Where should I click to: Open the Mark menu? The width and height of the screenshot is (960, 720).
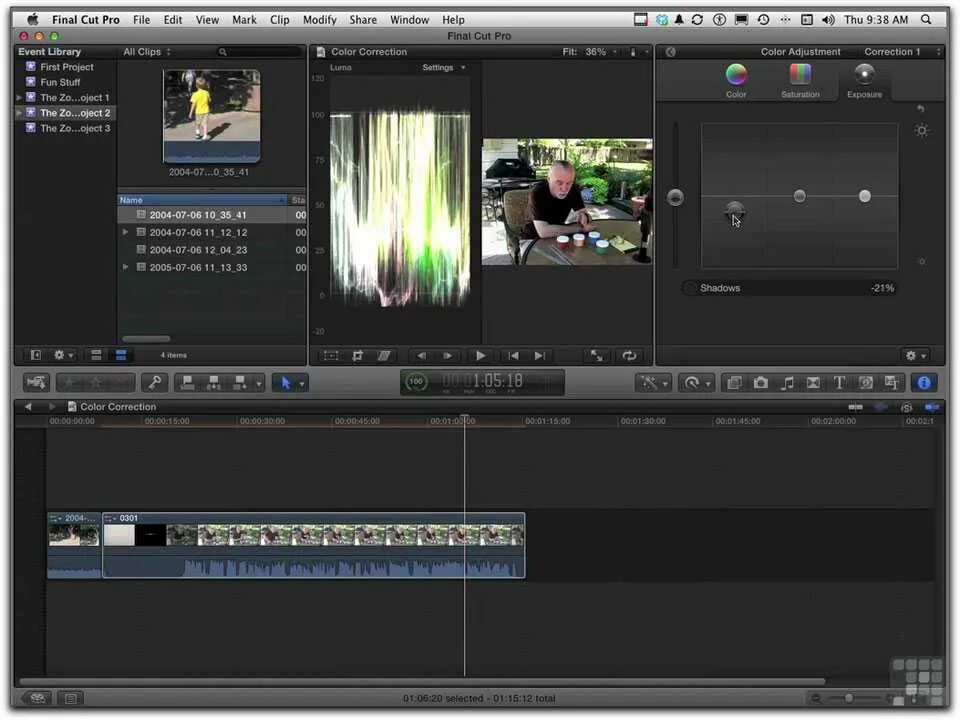244,20
